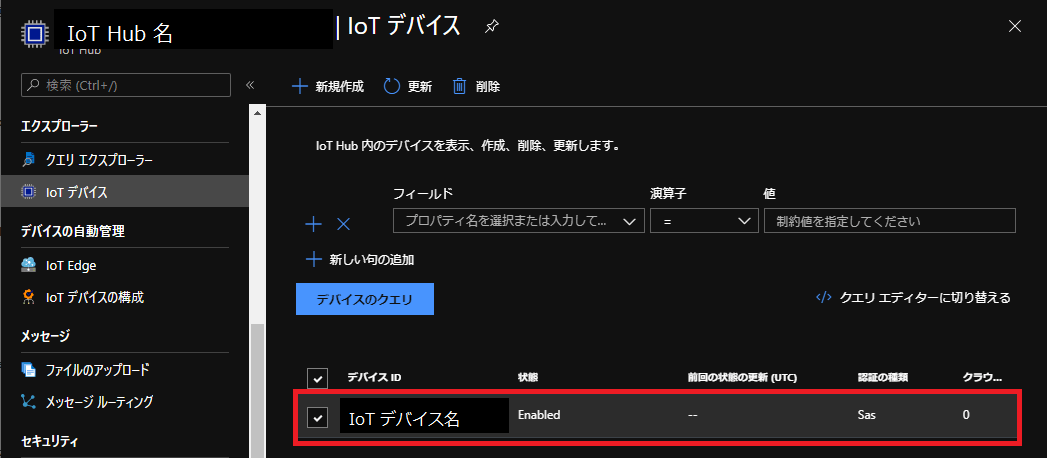The width and height of the screenshot is (1047, 458).
Task: Open the フィールド property name dropdown
Action: (519, 221)
